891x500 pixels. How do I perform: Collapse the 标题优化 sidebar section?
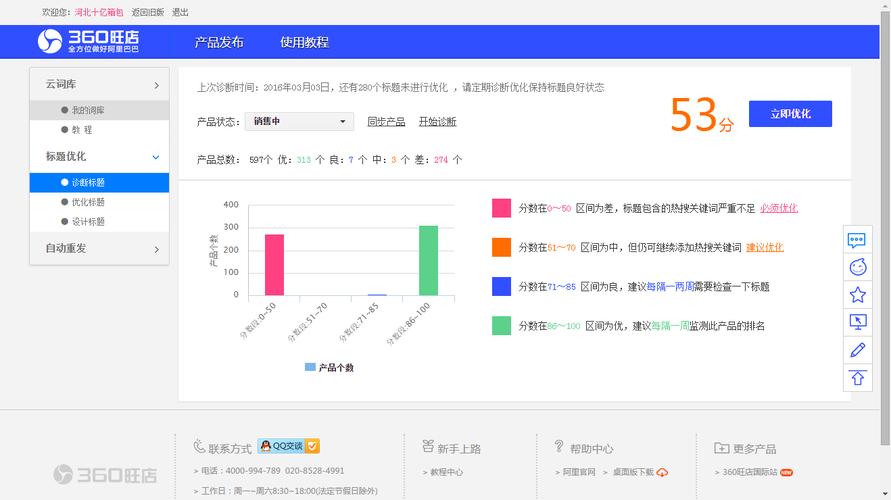pyautogui.click(x=99, y=156)
